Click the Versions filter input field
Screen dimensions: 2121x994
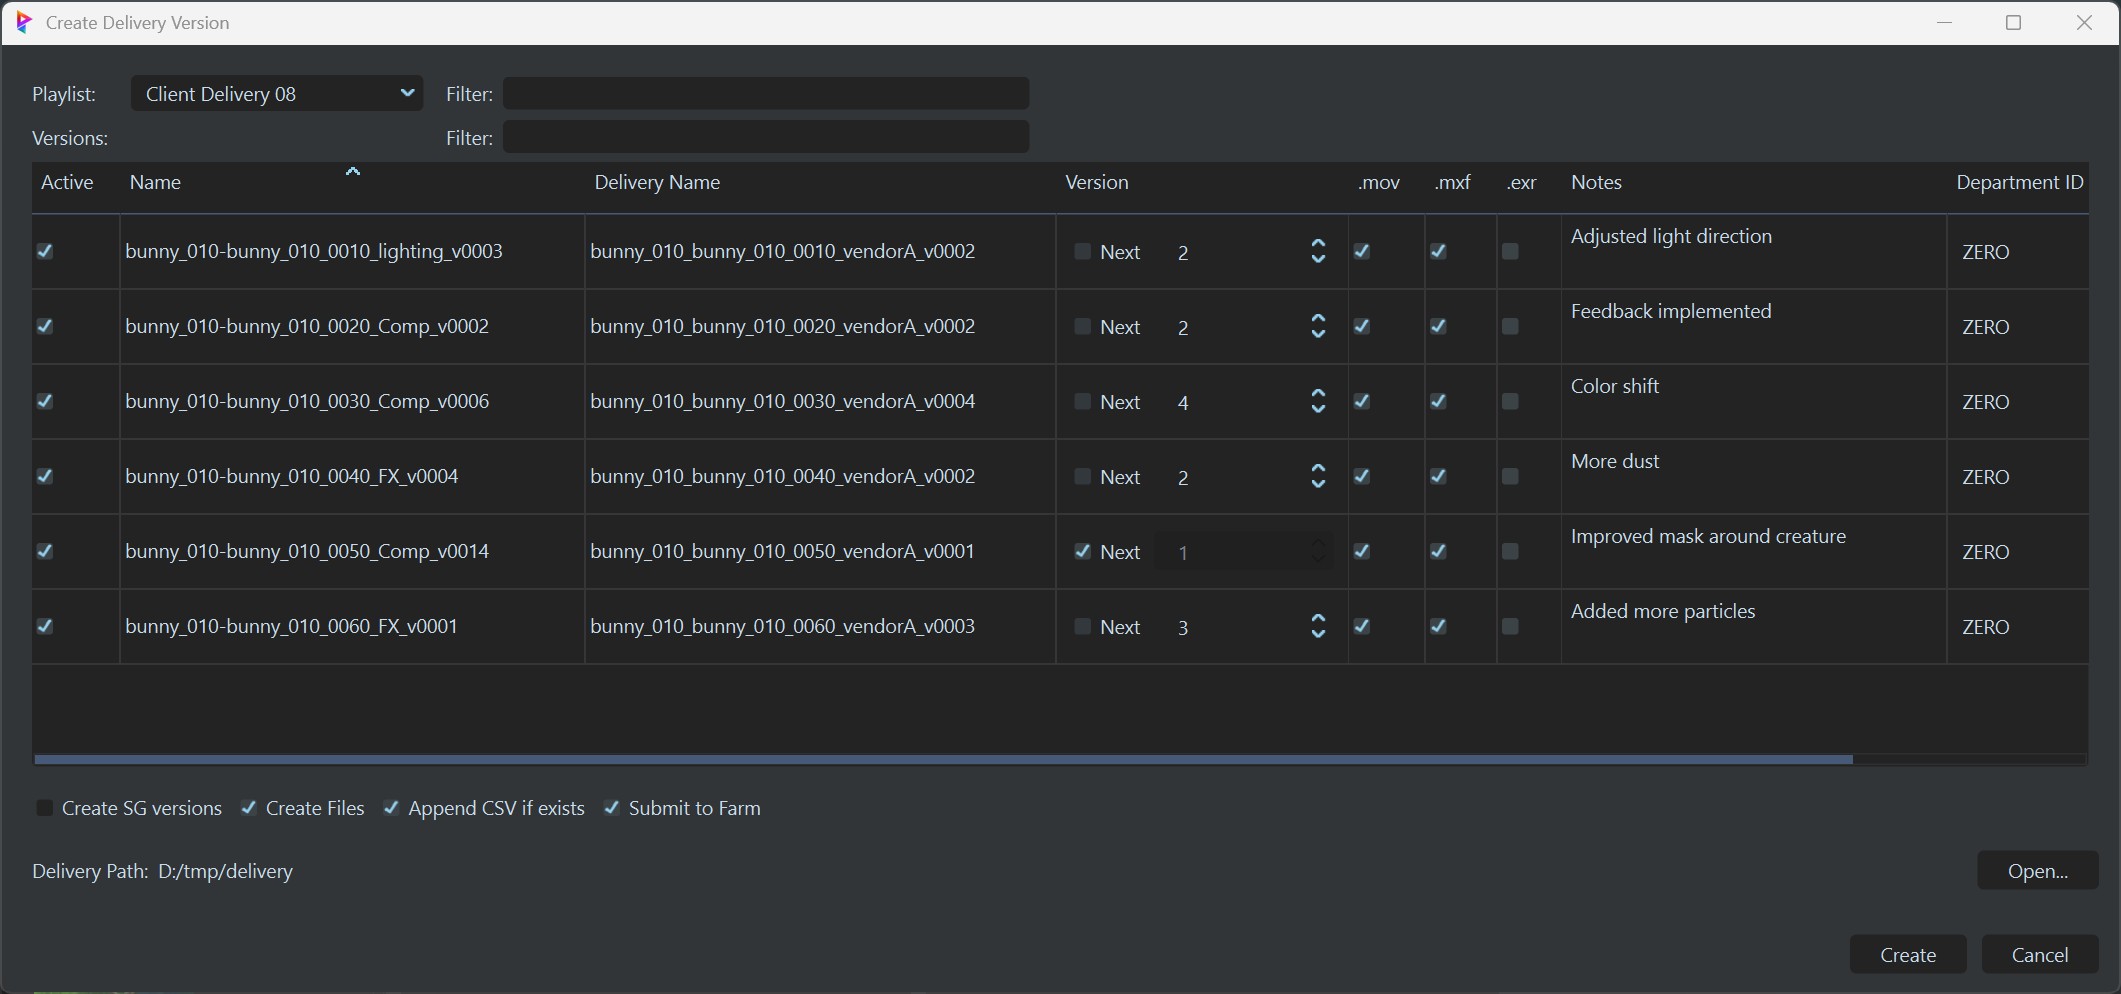766,137
